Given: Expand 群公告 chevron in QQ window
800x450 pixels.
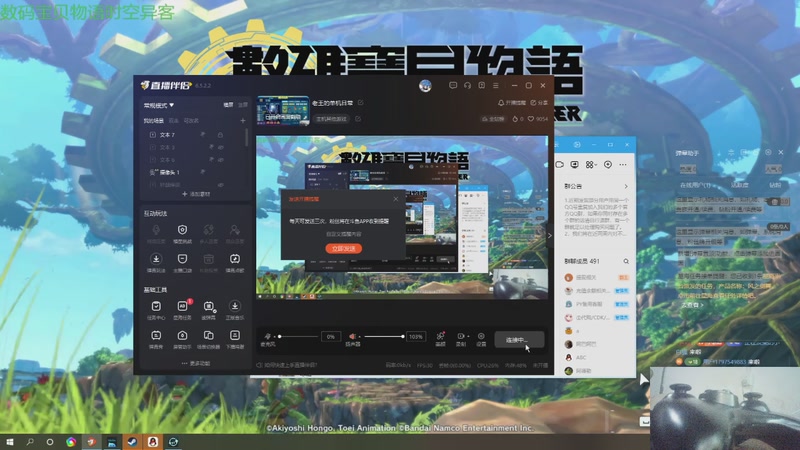Looking at the screenshot, I should pyautogui.click(x=626, y=186).
